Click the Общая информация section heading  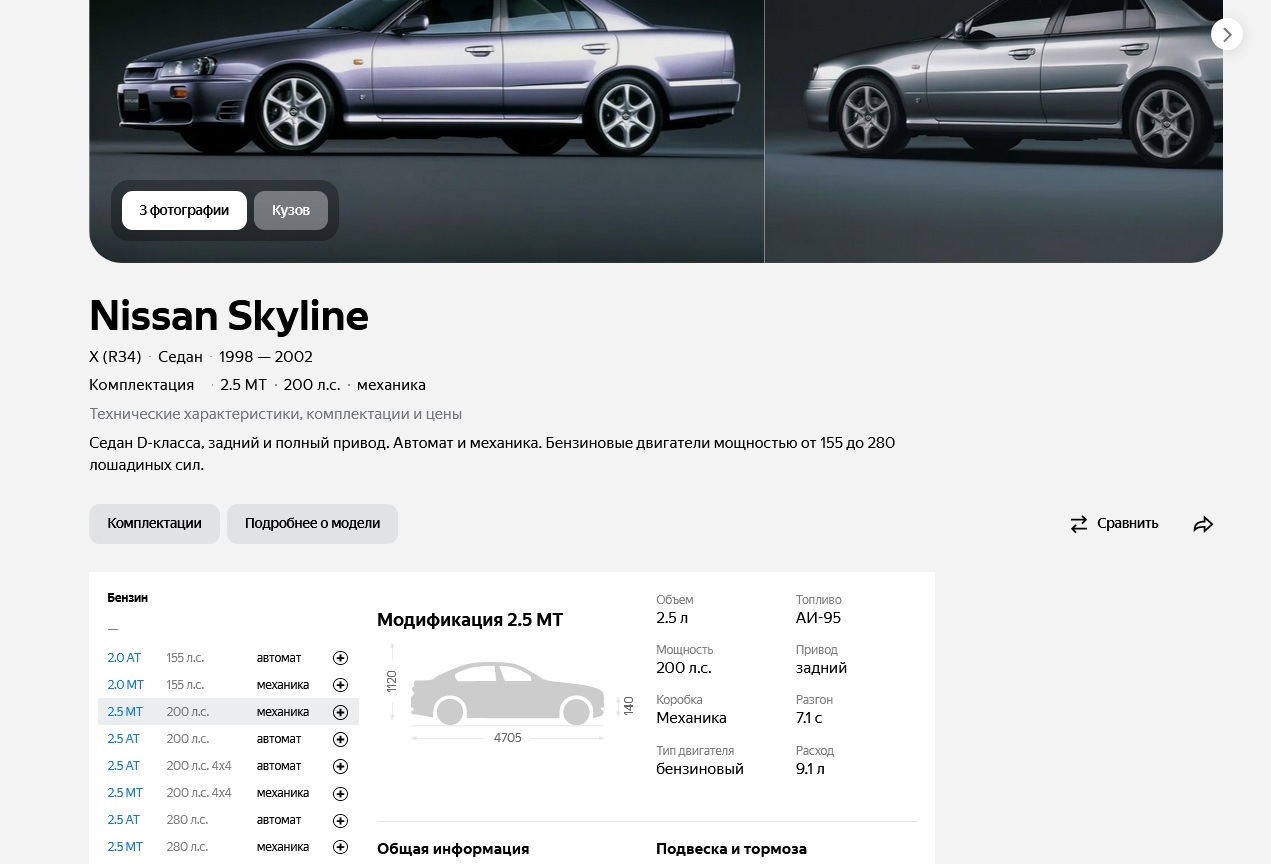(453, 849)
